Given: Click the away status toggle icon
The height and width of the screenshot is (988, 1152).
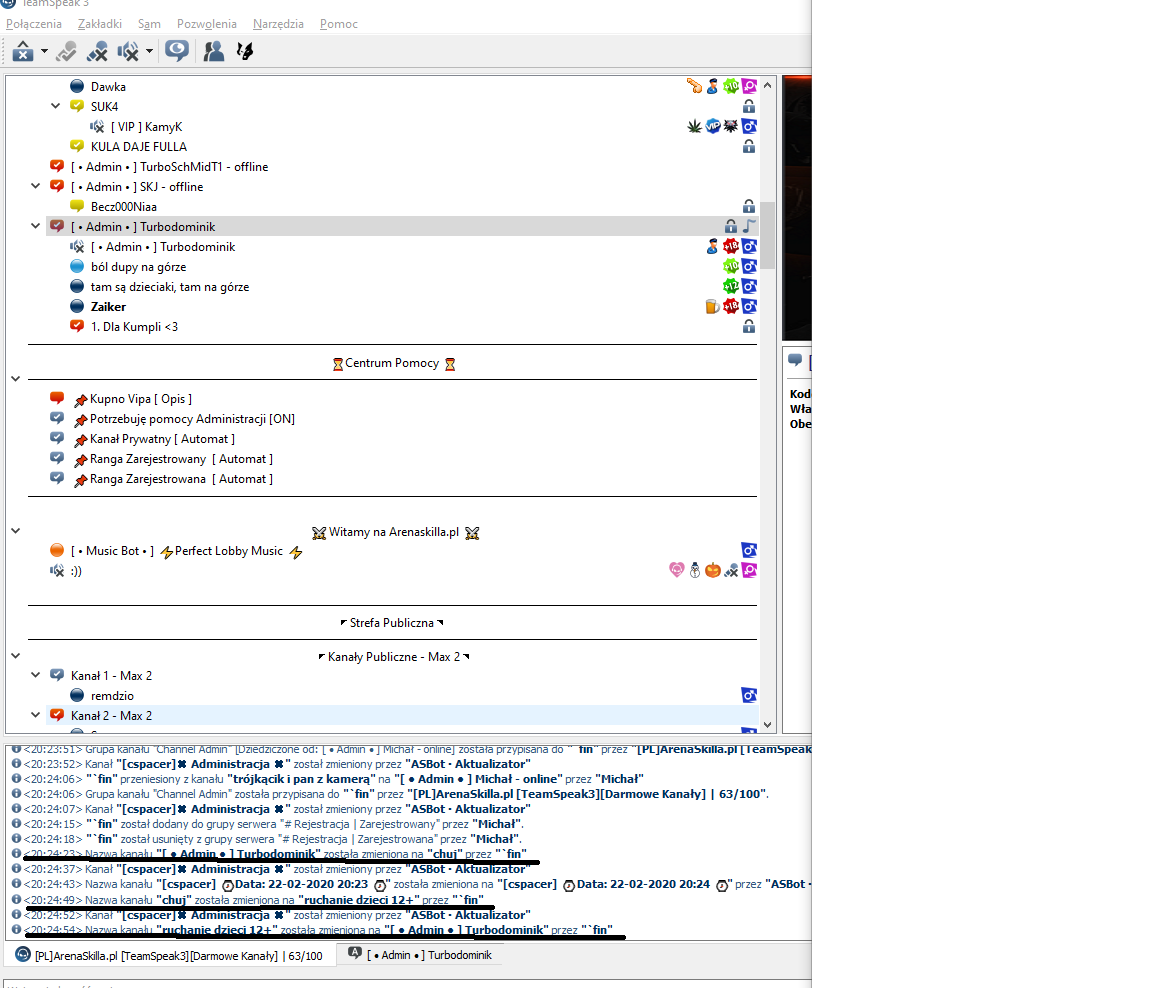Looking at the screenshot, I should coord(65,51).
